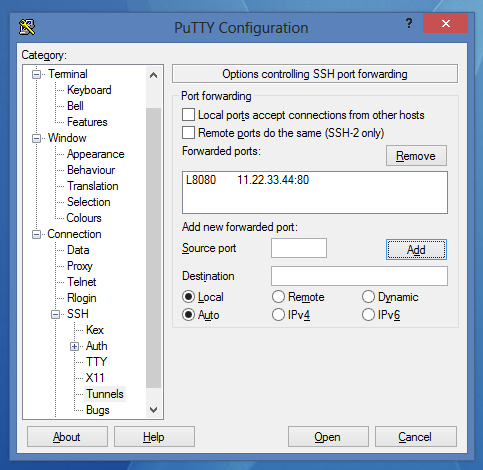Enable local ports accept connections checkbox
This screenshot has width=483, height=470.
188,115
